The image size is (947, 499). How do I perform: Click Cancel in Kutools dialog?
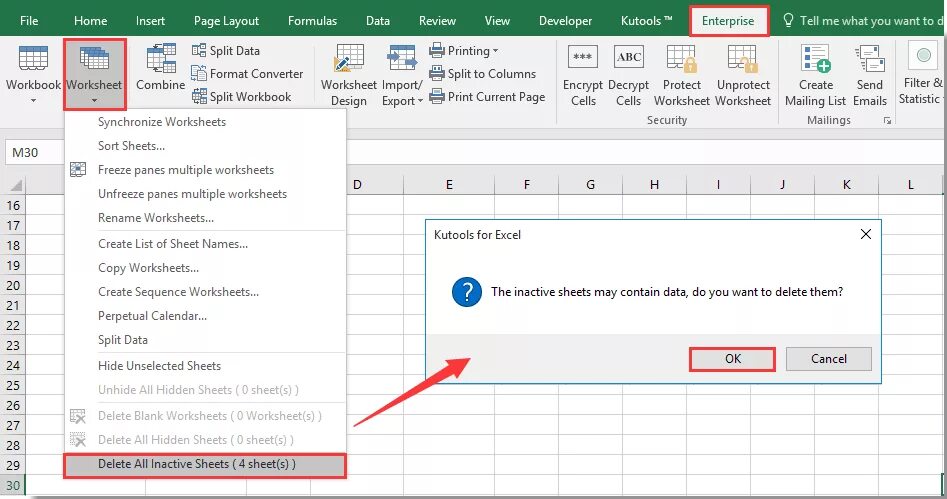829,359
